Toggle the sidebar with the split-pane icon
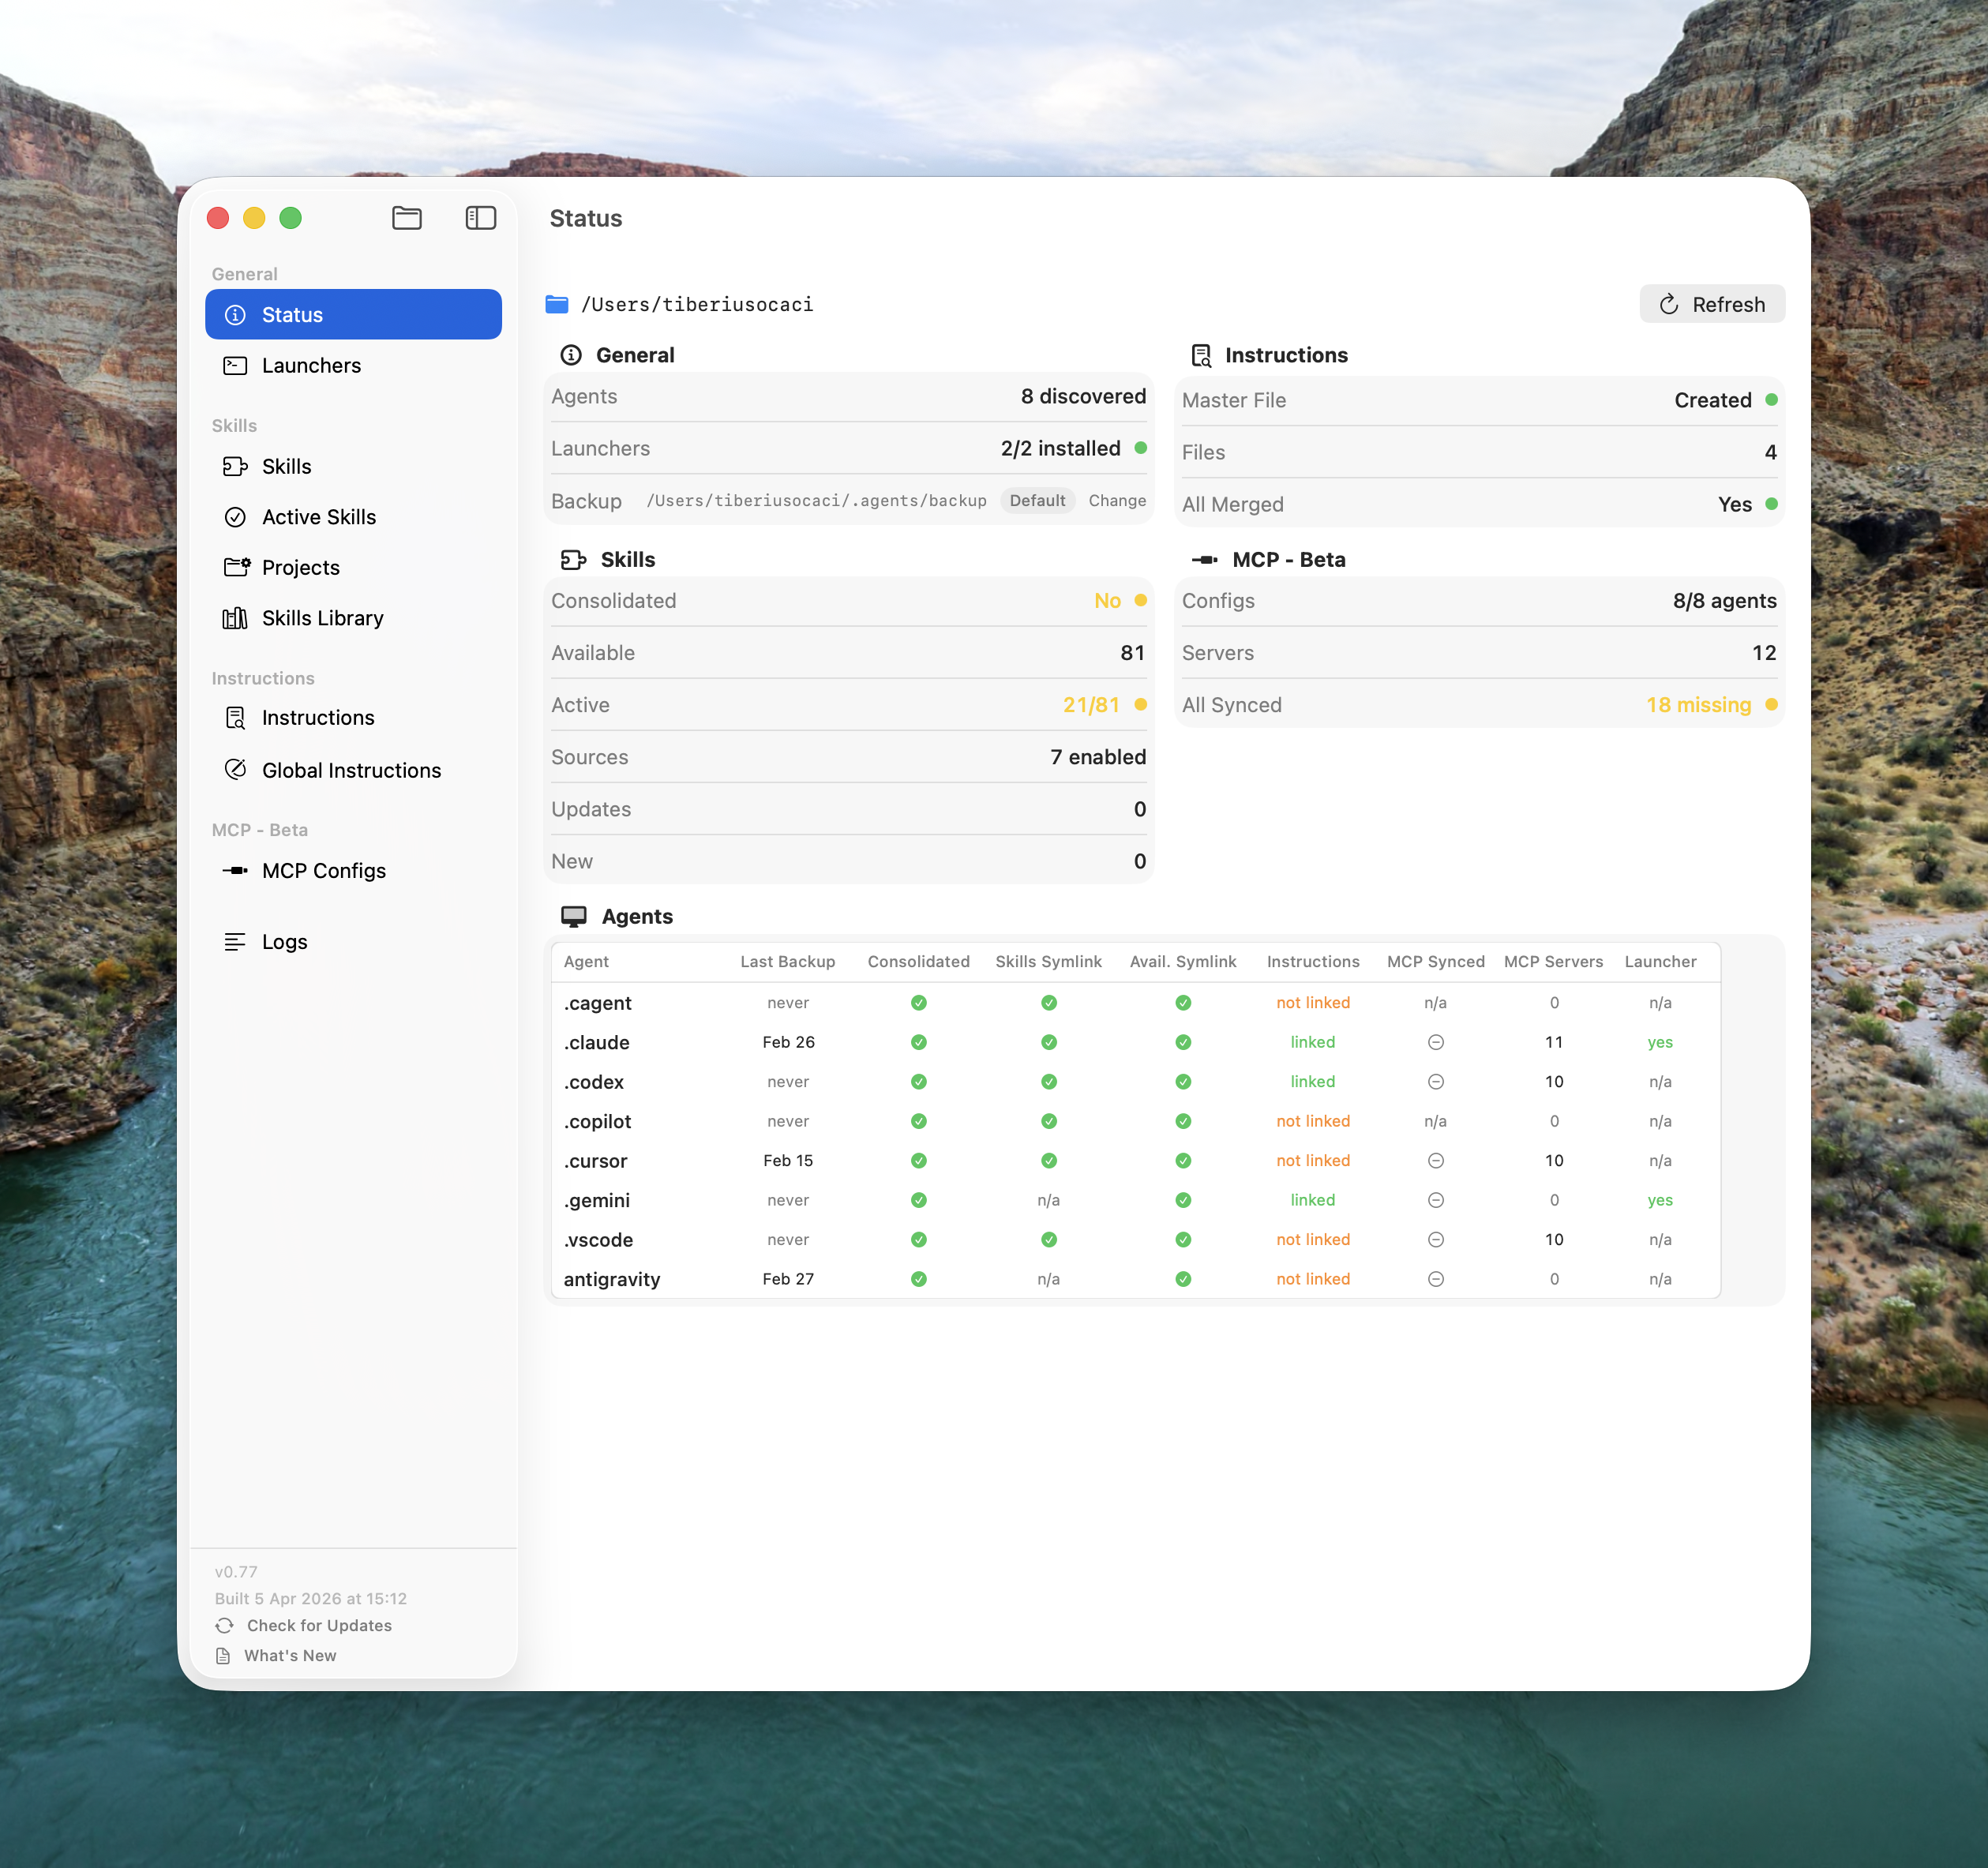The width and height of the screenshot is (1988, 1868). click(480, 218)
